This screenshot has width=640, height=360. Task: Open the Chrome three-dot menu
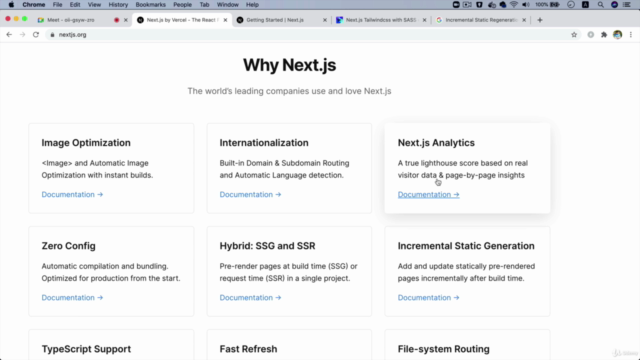point(631,35)
